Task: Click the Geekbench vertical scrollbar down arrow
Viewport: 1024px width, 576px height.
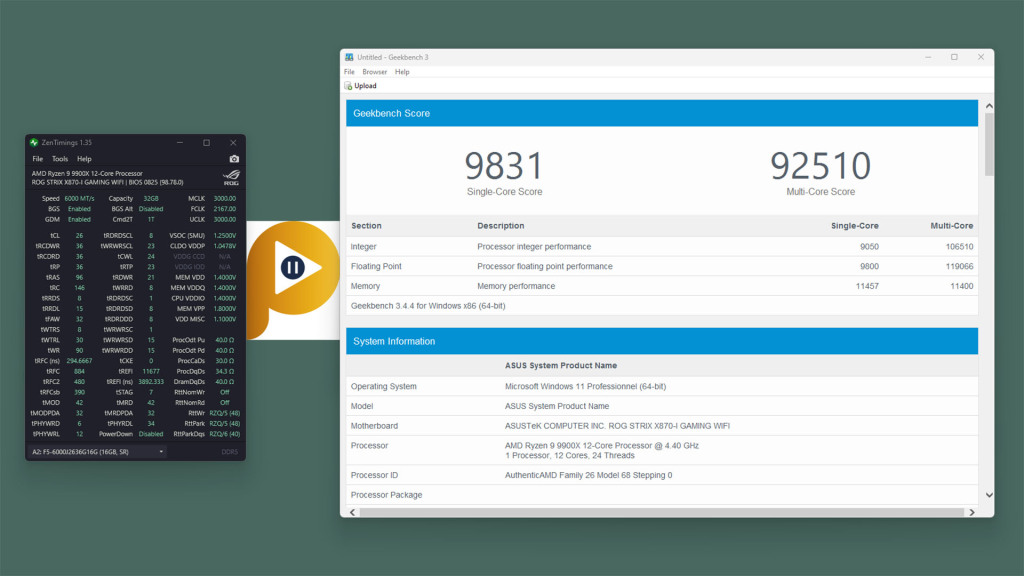Action: point(989,495)
